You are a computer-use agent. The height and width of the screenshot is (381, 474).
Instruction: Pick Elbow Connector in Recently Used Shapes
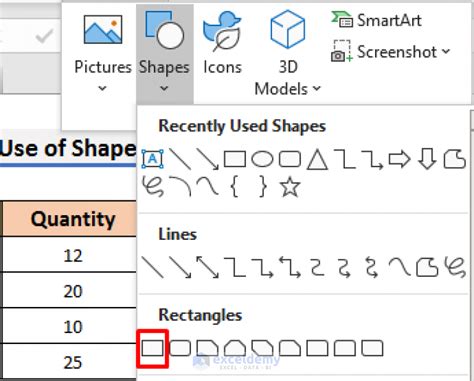345,159
